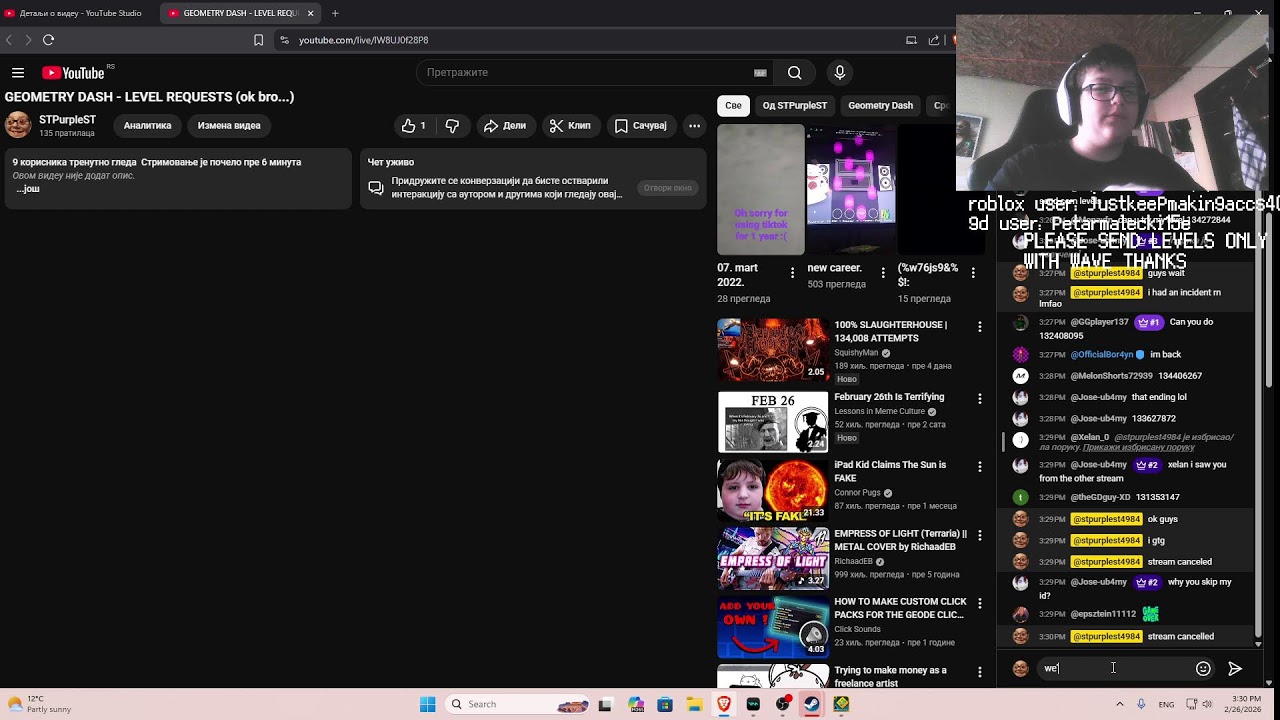Reload the page in the browser
This screenshot has height=720, width=1280.
(x=48, y=40)
